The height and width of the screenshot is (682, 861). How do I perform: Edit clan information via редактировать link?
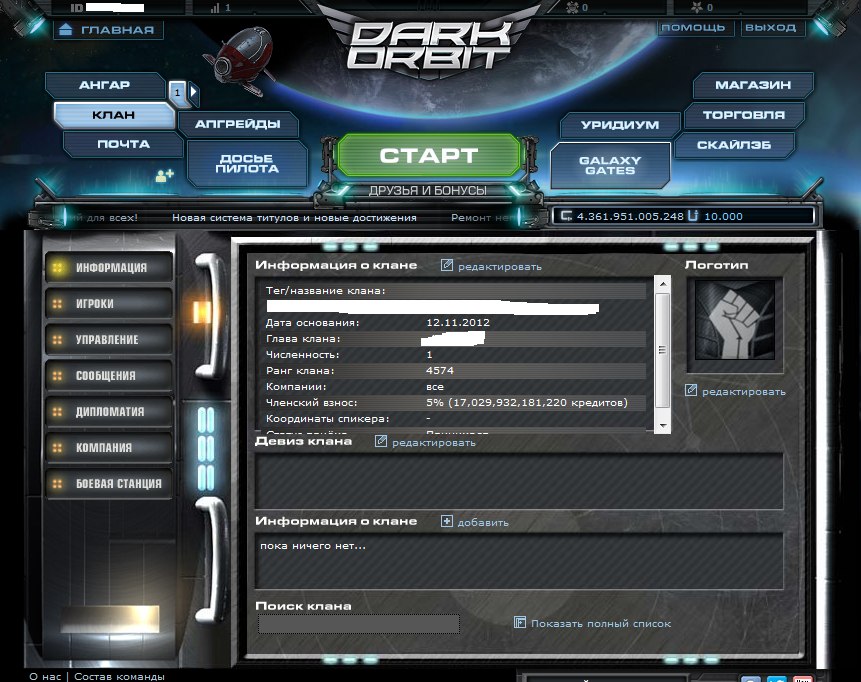[500, 267]
